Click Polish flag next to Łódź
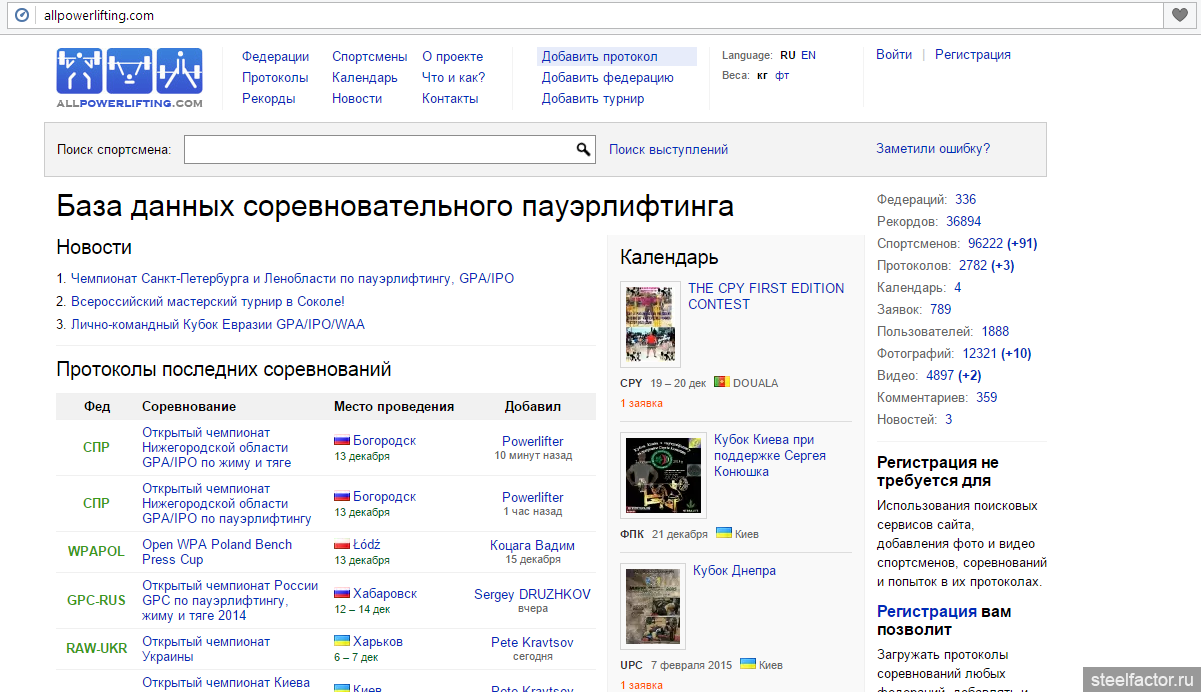 341,545
